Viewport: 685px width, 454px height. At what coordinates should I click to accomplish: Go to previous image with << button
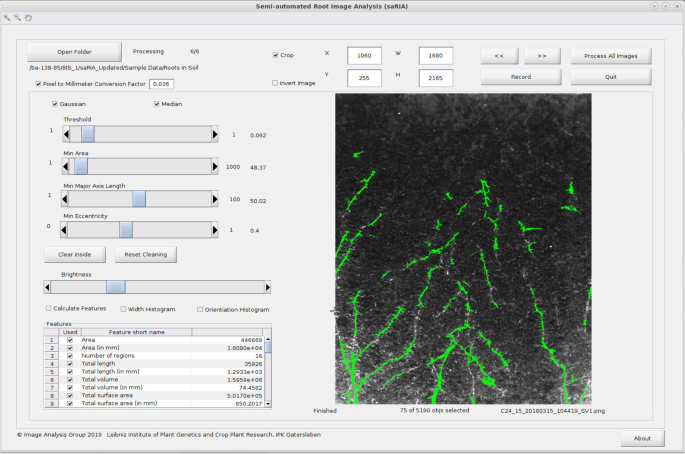pos(499,56)
